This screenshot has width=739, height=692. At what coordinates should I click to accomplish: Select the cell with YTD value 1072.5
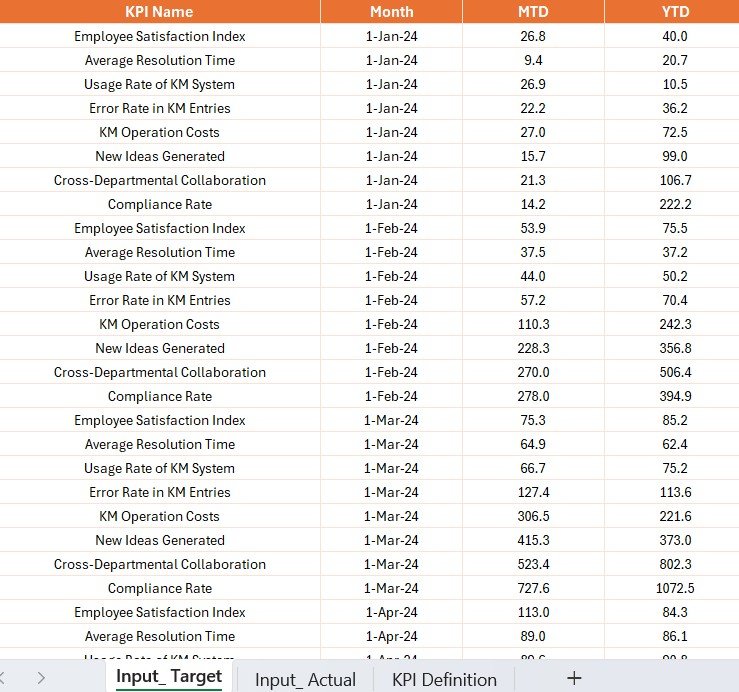pos(675,588)
